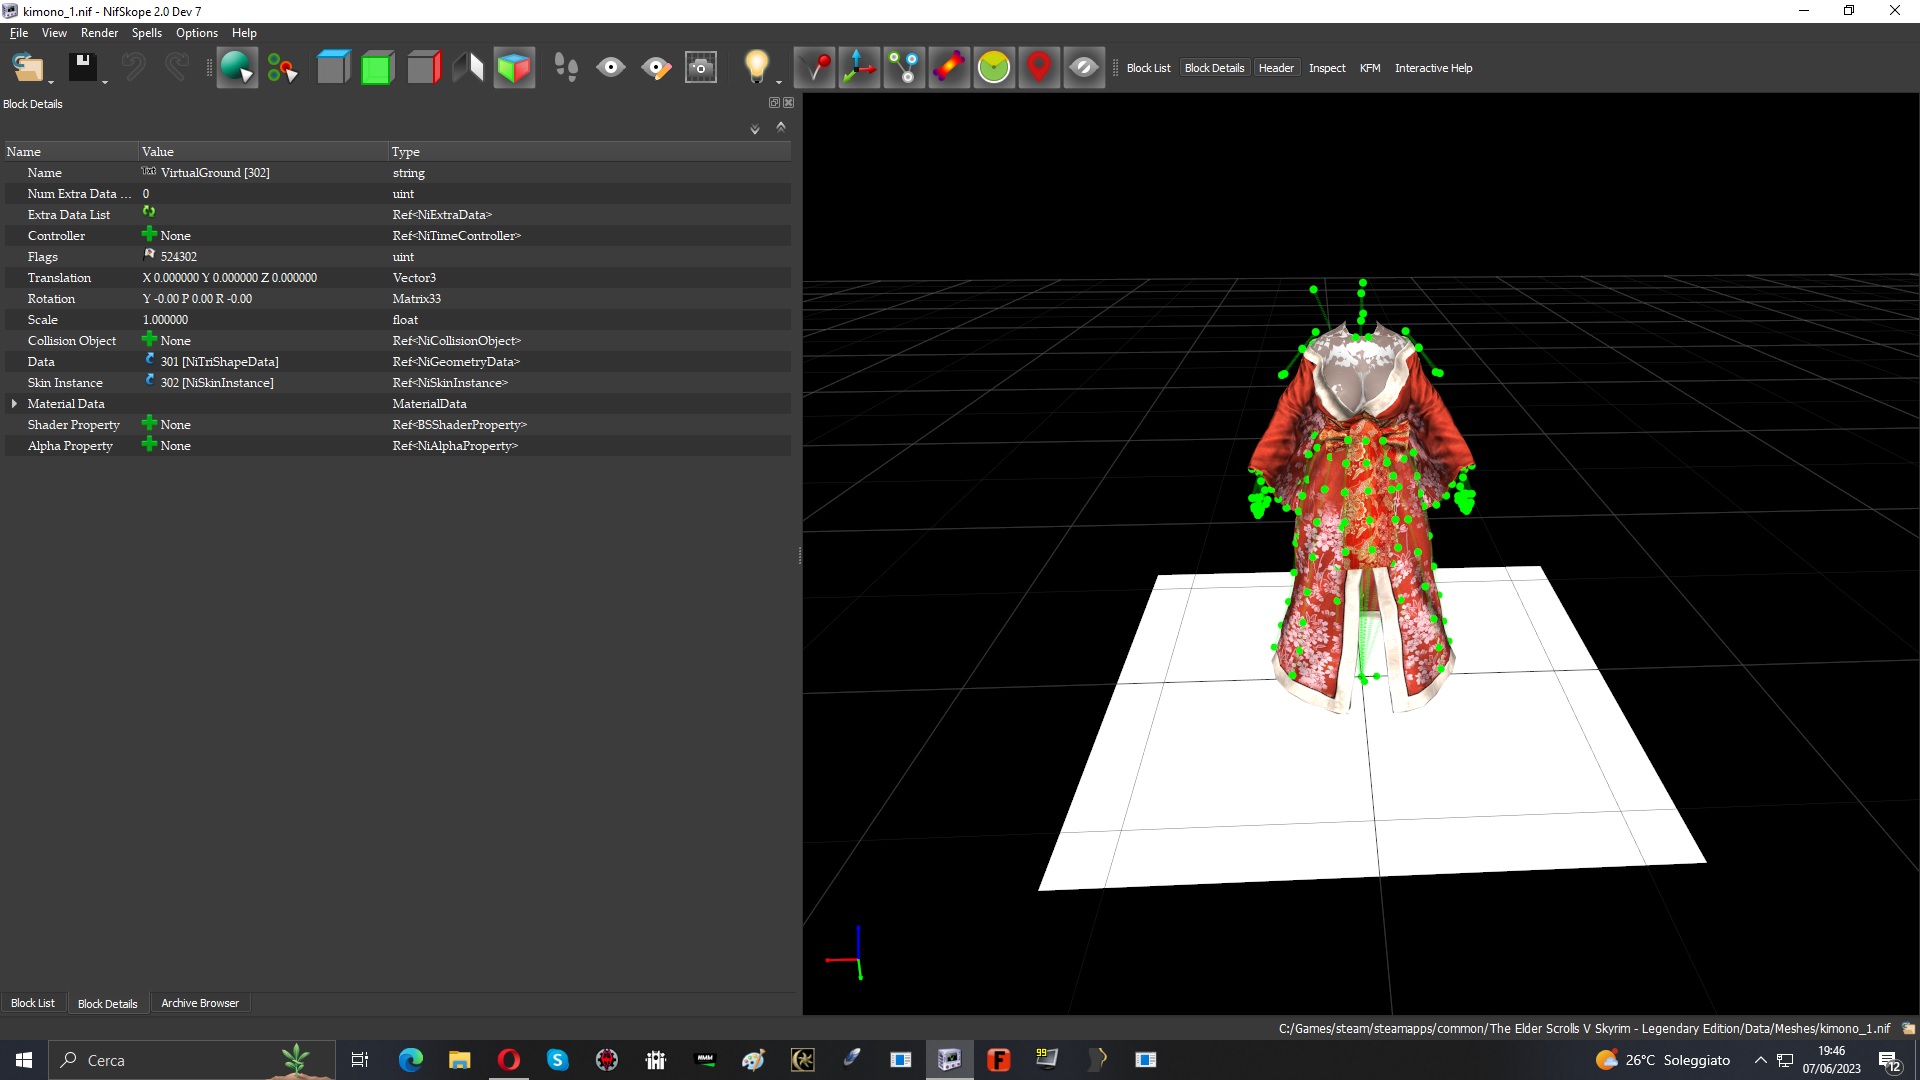Image resolution: width=1920 pixels, height=1080 pixels.
Task: Switch to the Block List bottom tab
Action: click(x=33, y=1003)
